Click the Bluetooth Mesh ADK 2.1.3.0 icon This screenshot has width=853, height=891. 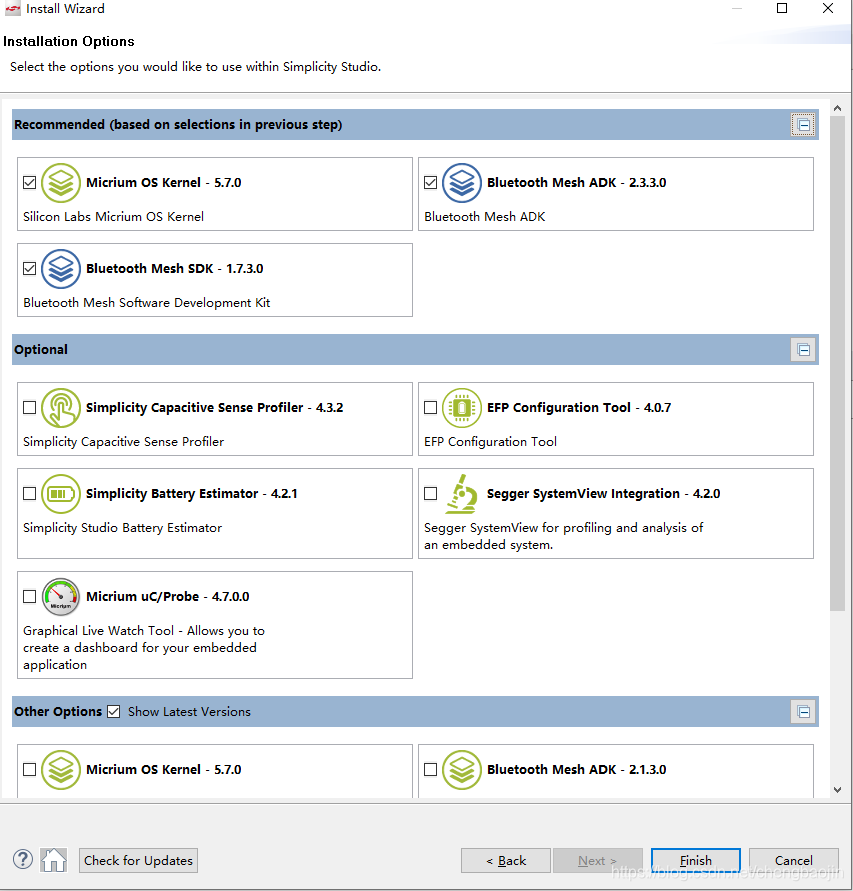click(x=461, y=770)
